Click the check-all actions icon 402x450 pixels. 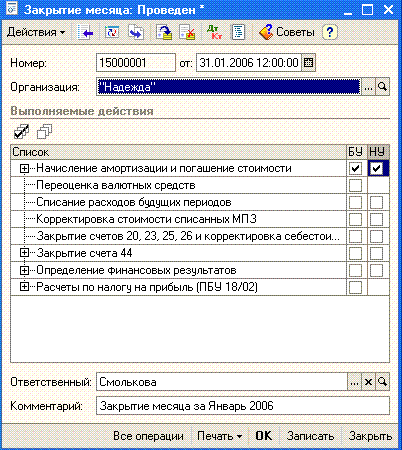point(21,132)
